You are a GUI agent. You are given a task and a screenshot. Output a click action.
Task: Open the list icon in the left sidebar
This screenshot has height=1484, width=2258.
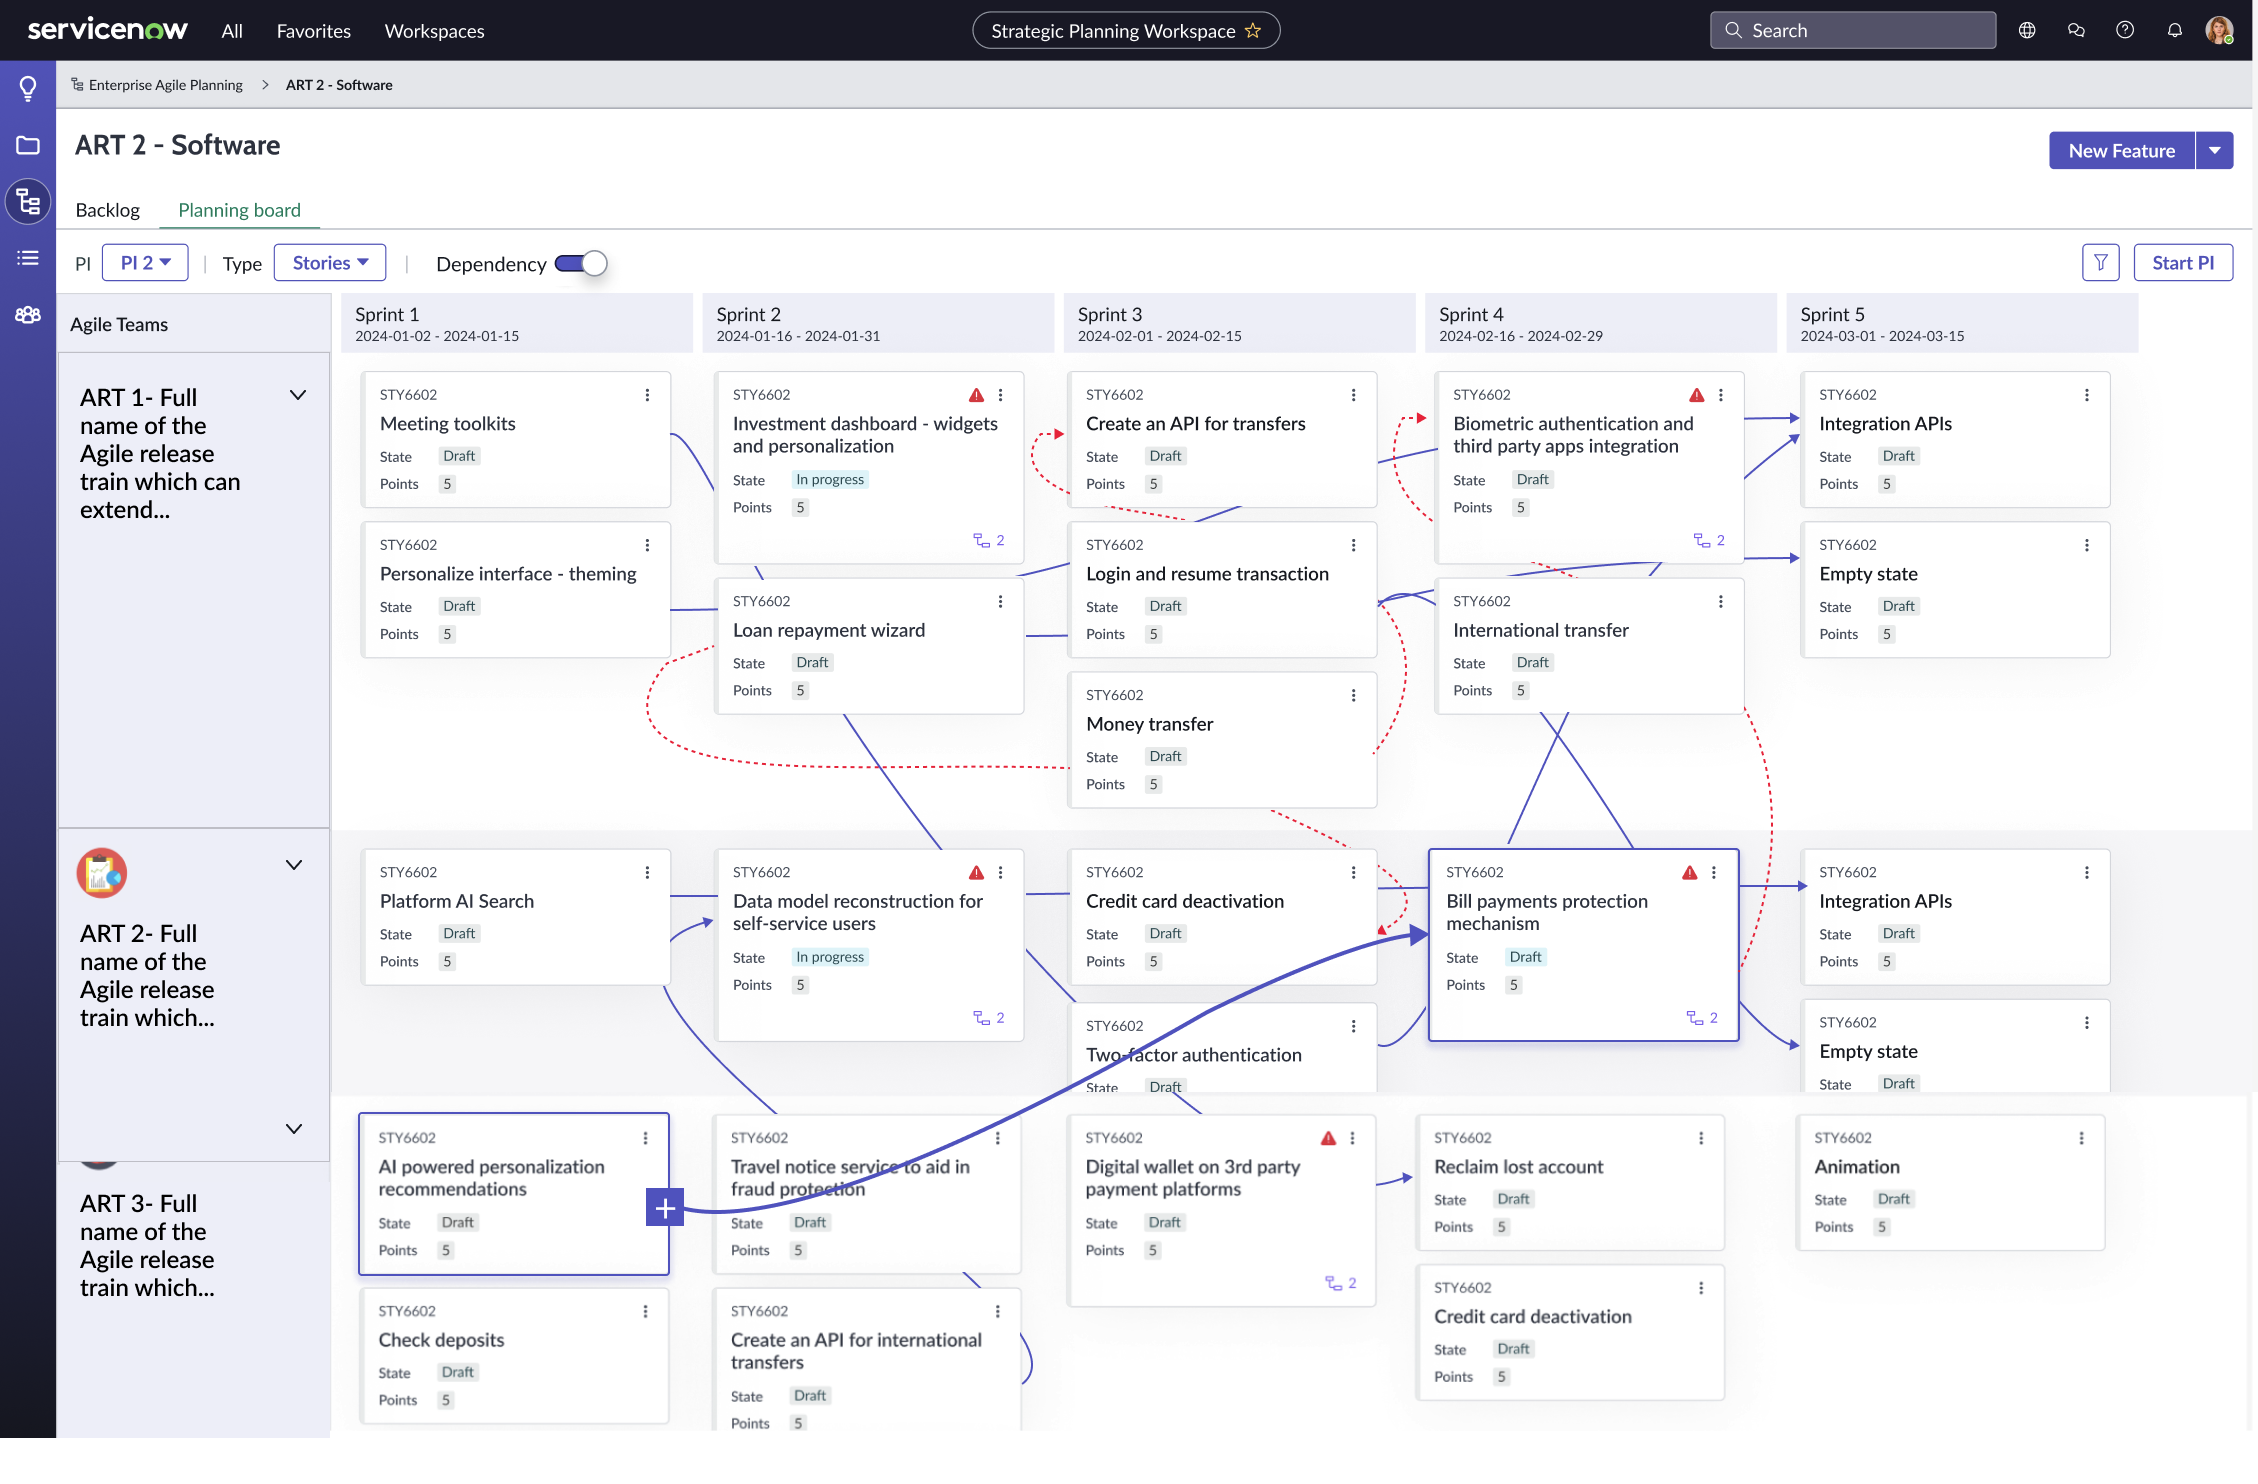tap(27, 258)
